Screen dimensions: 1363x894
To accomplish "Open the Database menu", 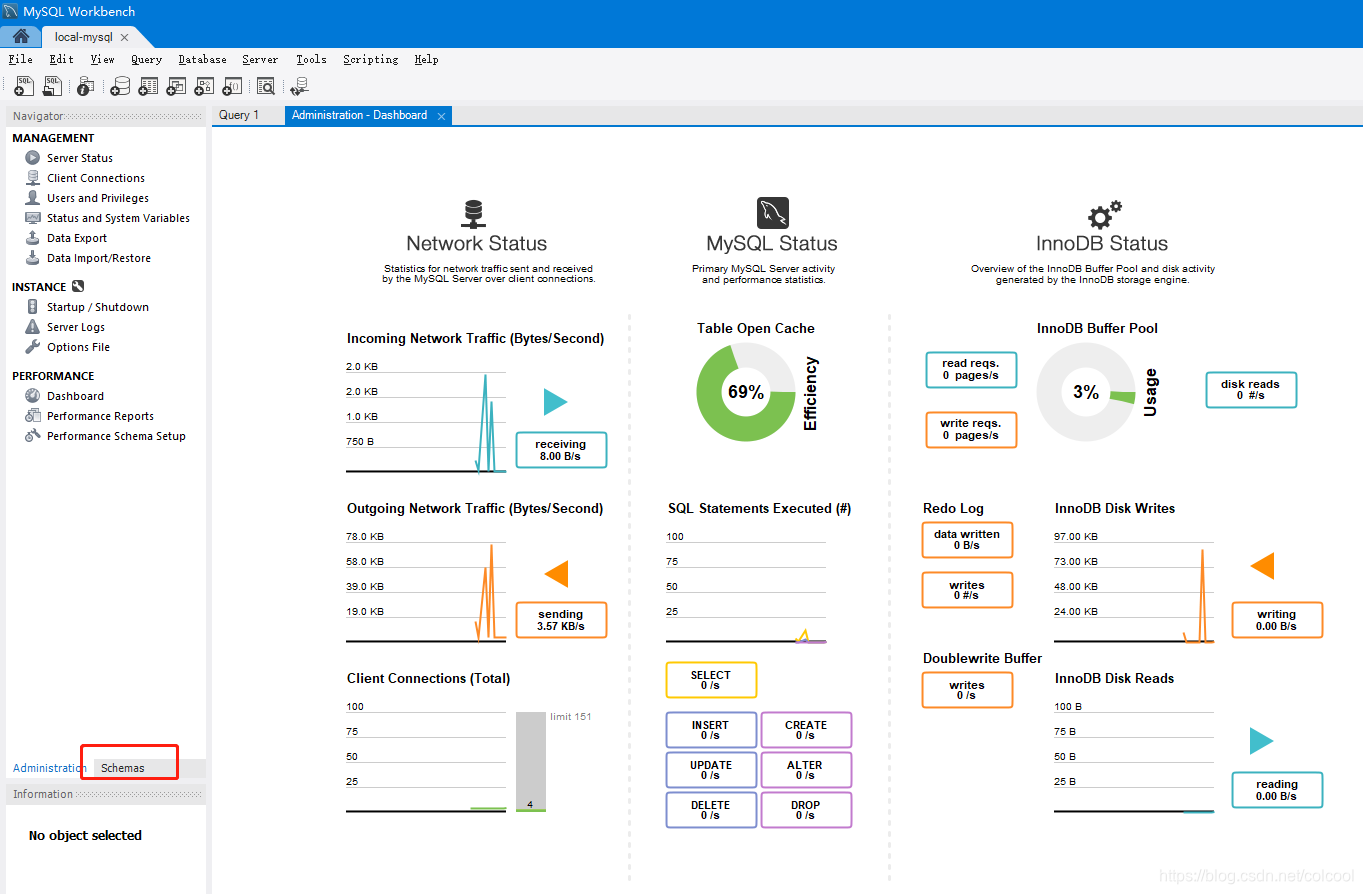I will point(202,59).
